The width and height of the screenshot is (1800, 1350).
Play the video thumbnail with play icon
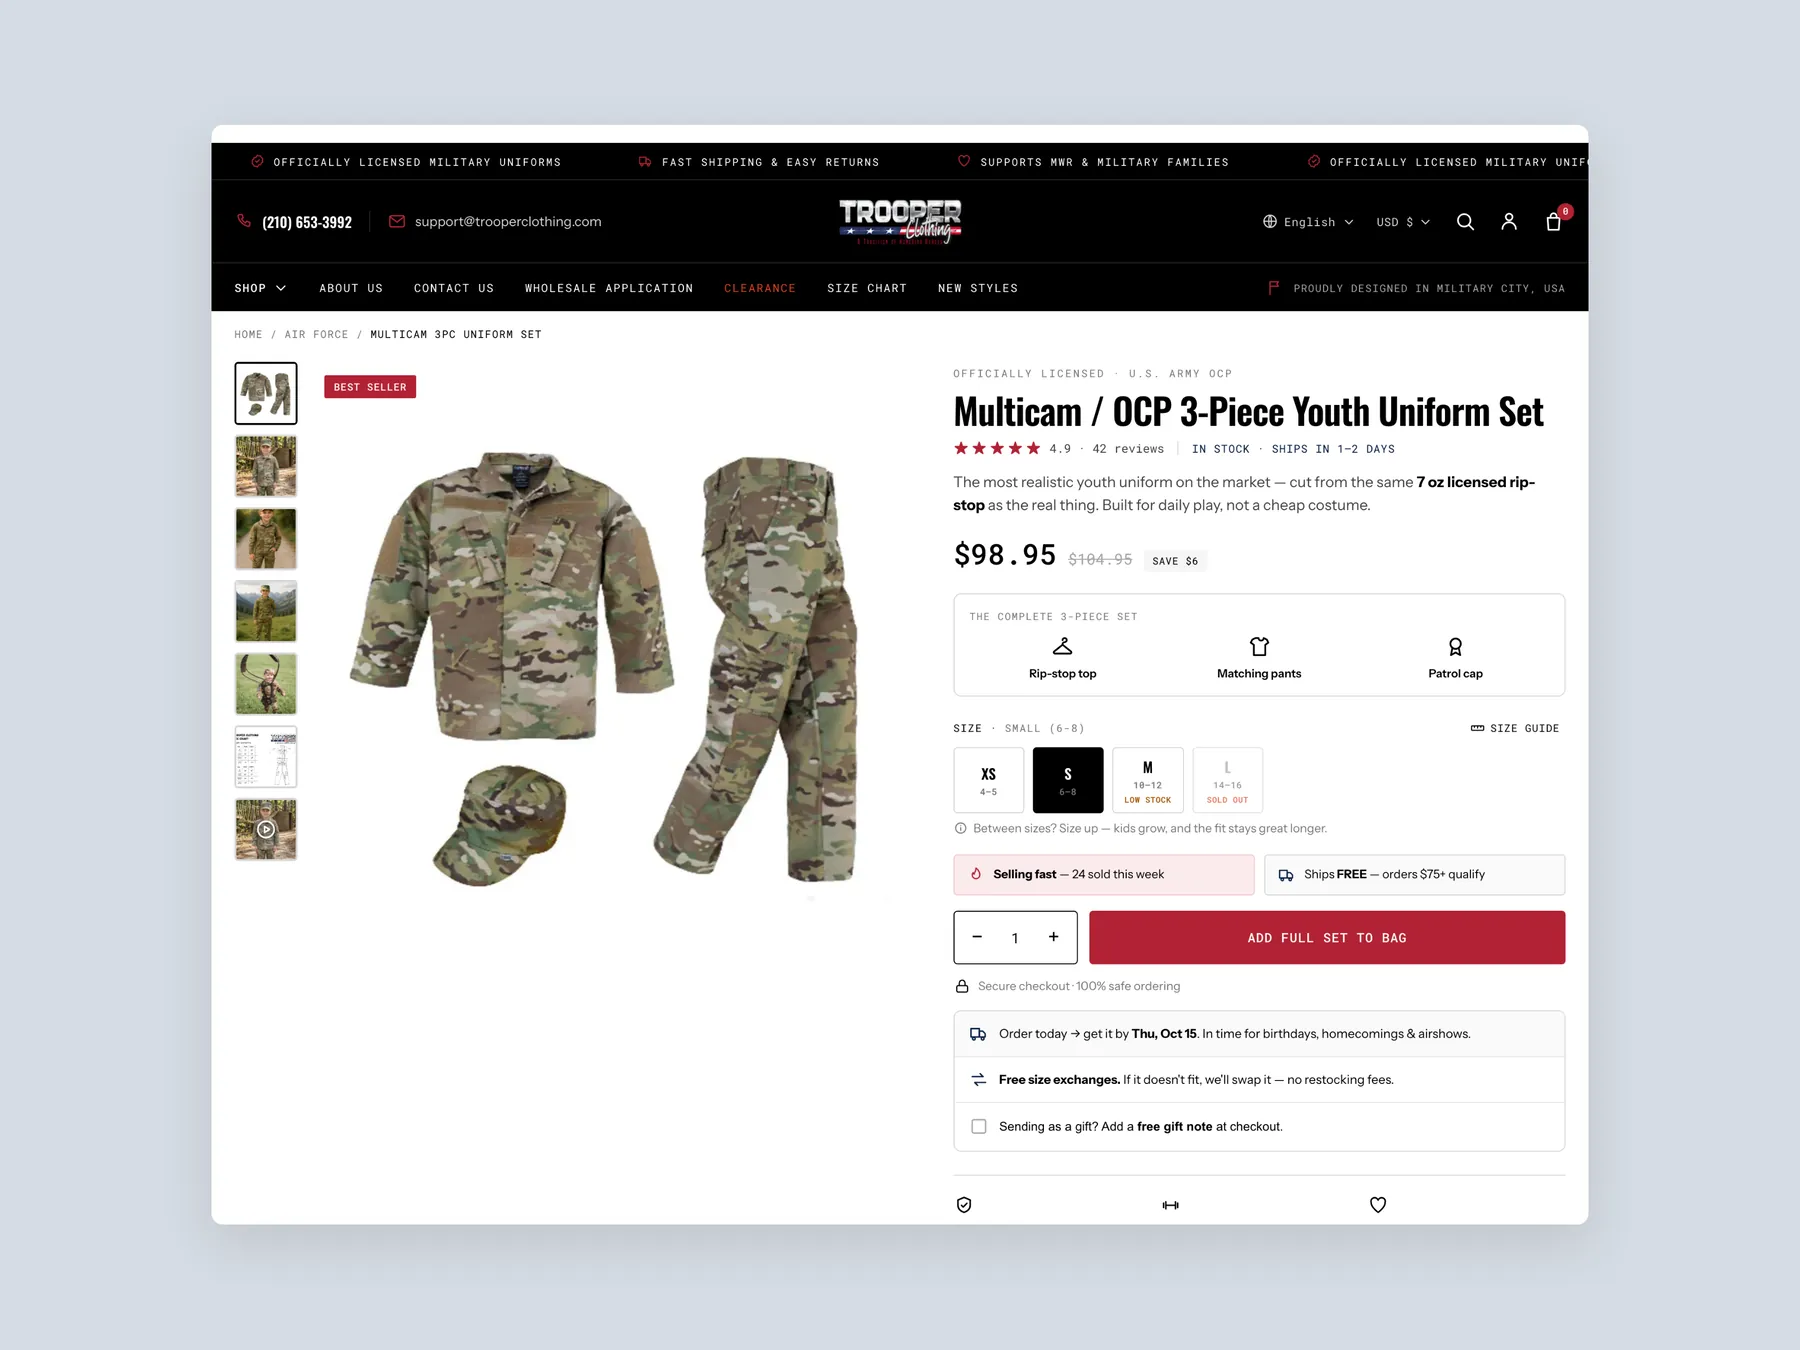[x=266, y=829]
